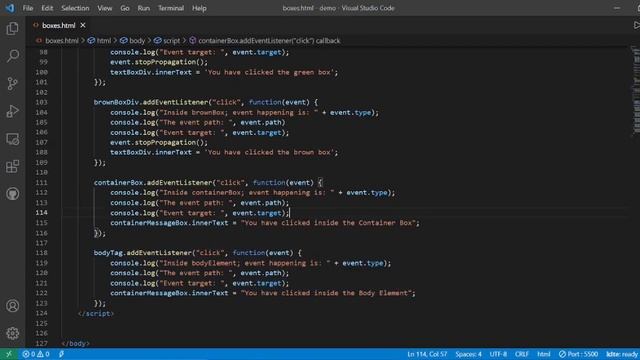The width and height of the screenshot is (640, 360).
Task: Open the File menu
Action: click(x=28, y=8)
